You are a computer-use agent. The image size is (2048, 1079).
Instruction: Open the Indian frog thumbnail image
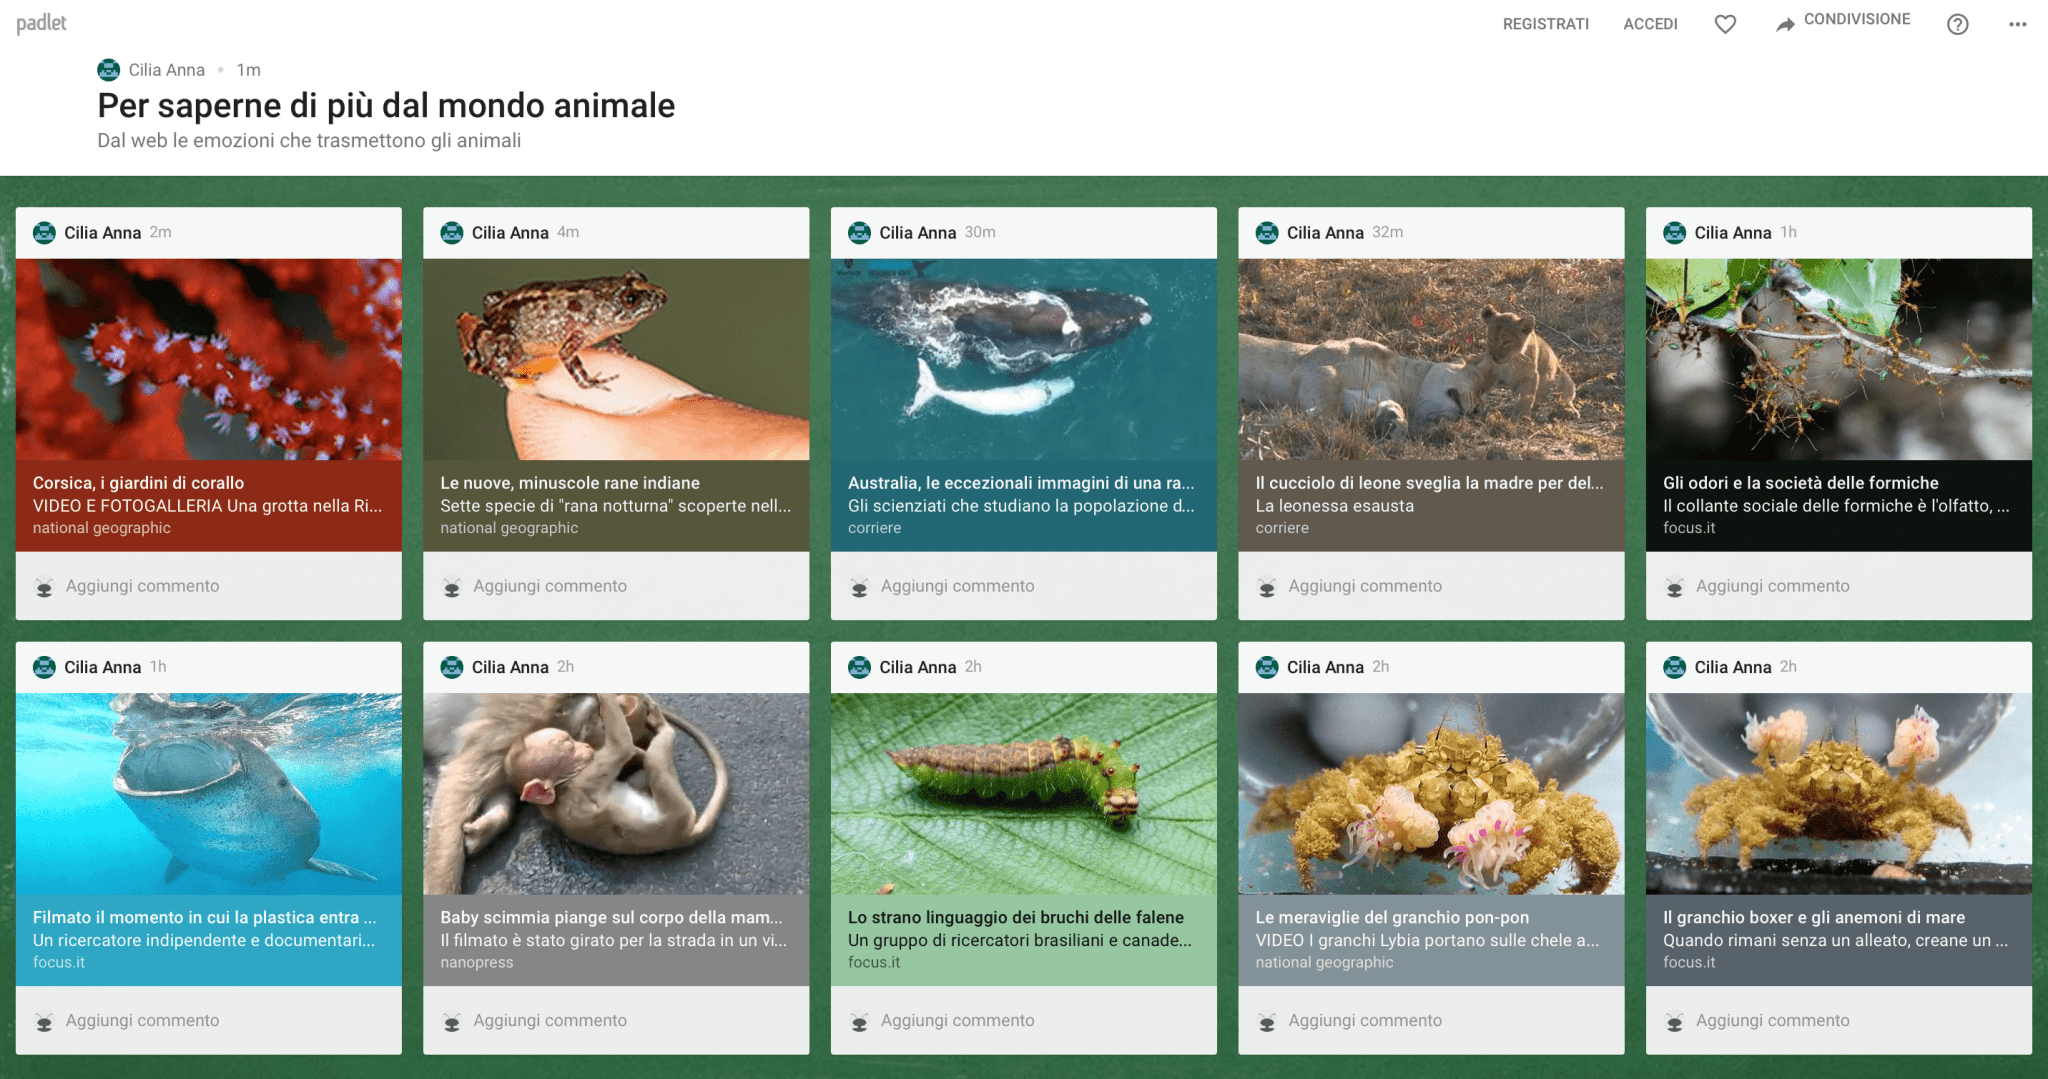616,359
